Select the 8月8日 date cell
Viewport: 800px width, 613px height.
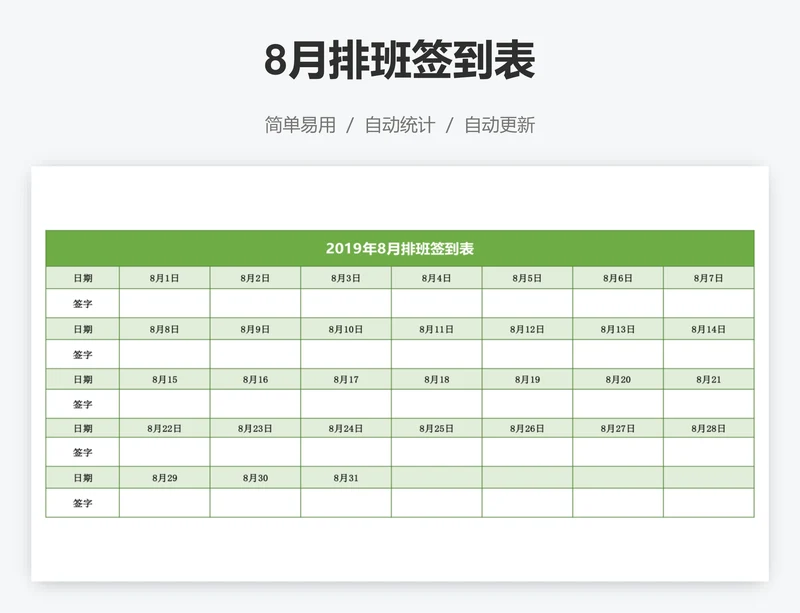[x=165, y=329]
